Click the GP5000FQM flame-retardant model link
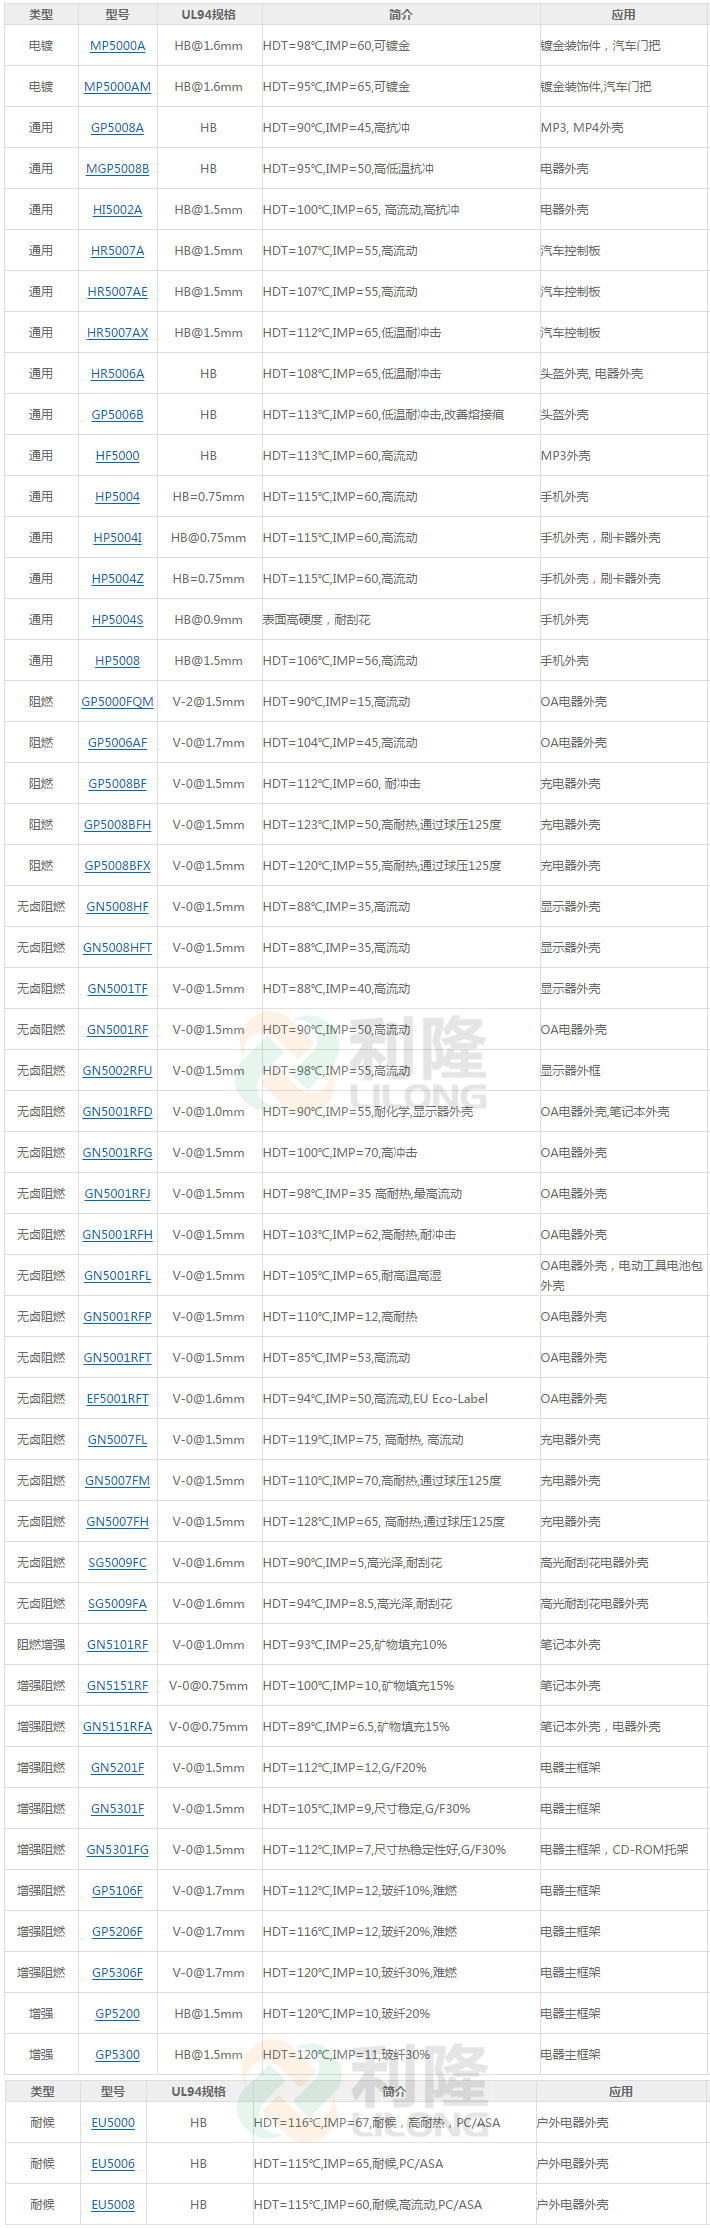Viewport: 710px width, 2228px height. [x=117, y=702]
